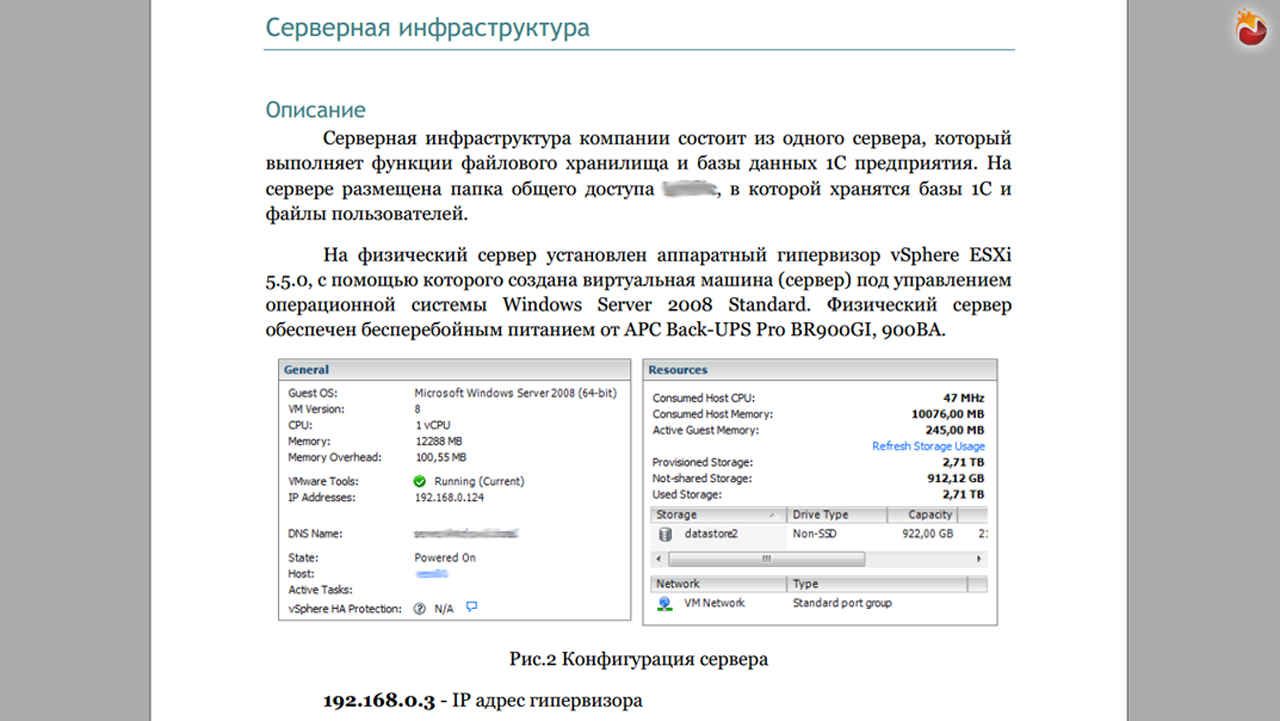Click the red recorder icon in top-right corner

[x=1251, y=28]
